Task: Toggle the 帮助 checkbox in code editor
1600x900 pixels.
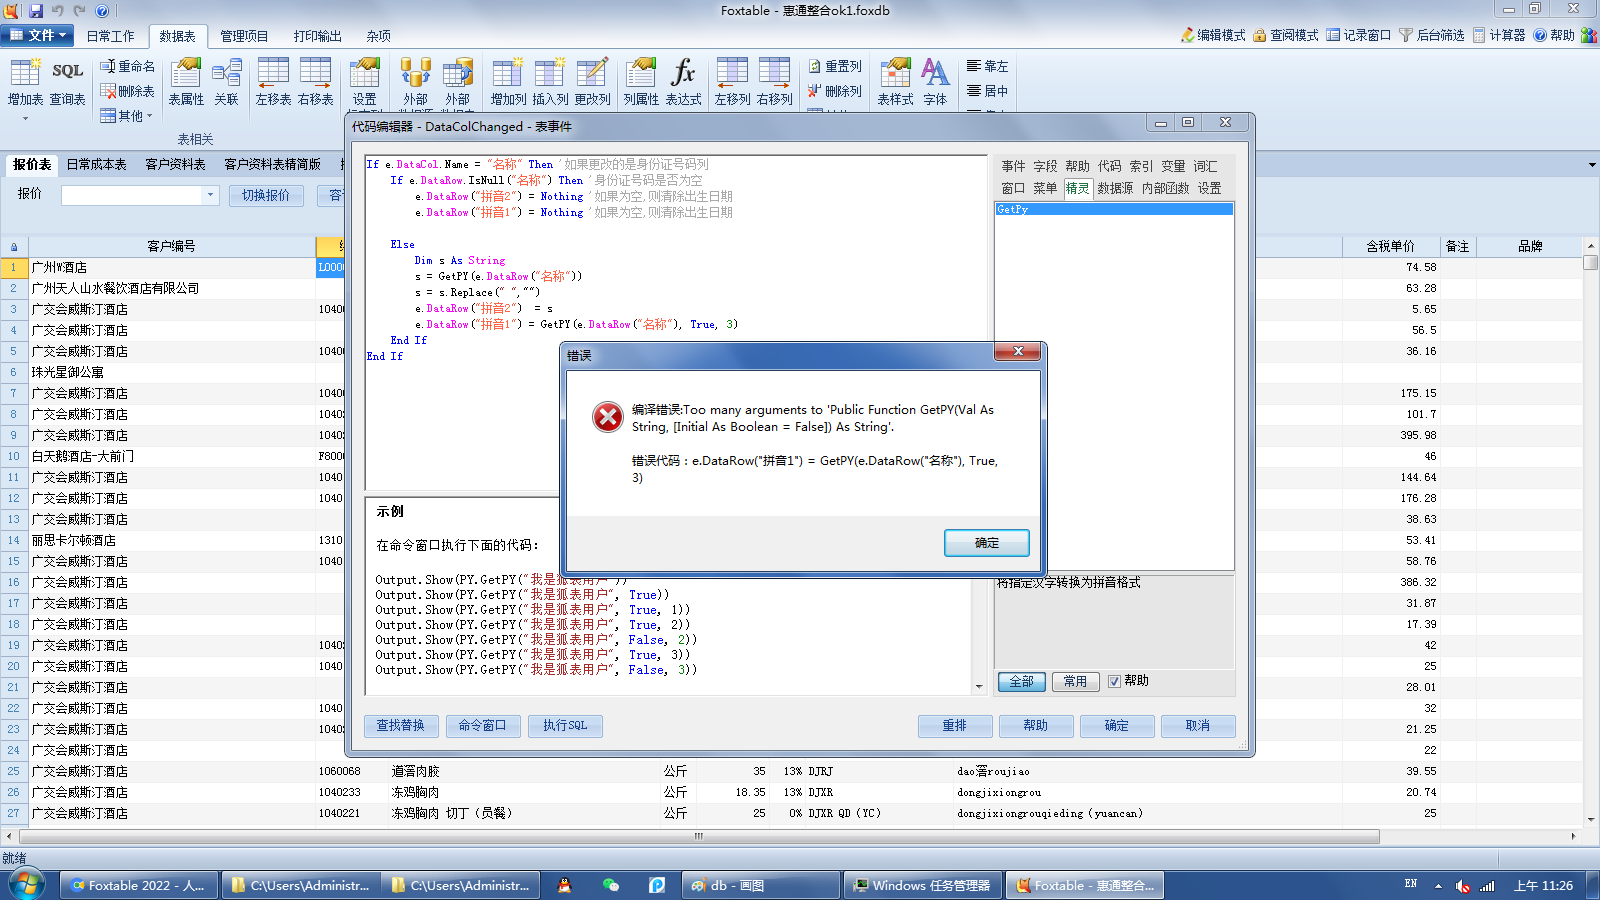Action: coord(1114,681)
